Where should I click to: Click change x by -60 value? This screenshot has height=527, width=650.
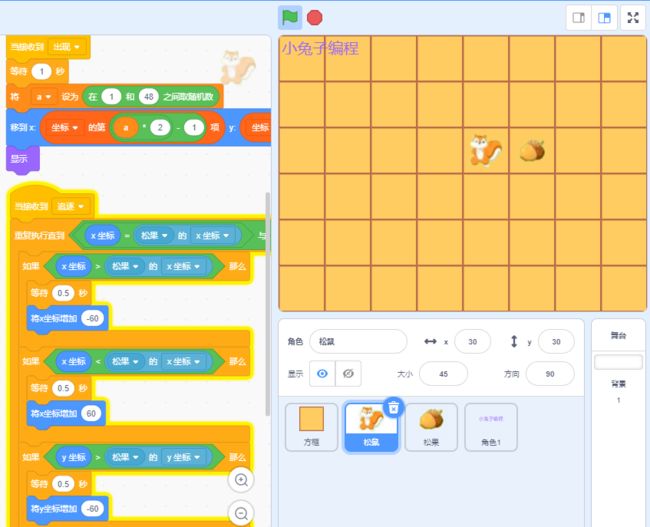click(93, 318)
